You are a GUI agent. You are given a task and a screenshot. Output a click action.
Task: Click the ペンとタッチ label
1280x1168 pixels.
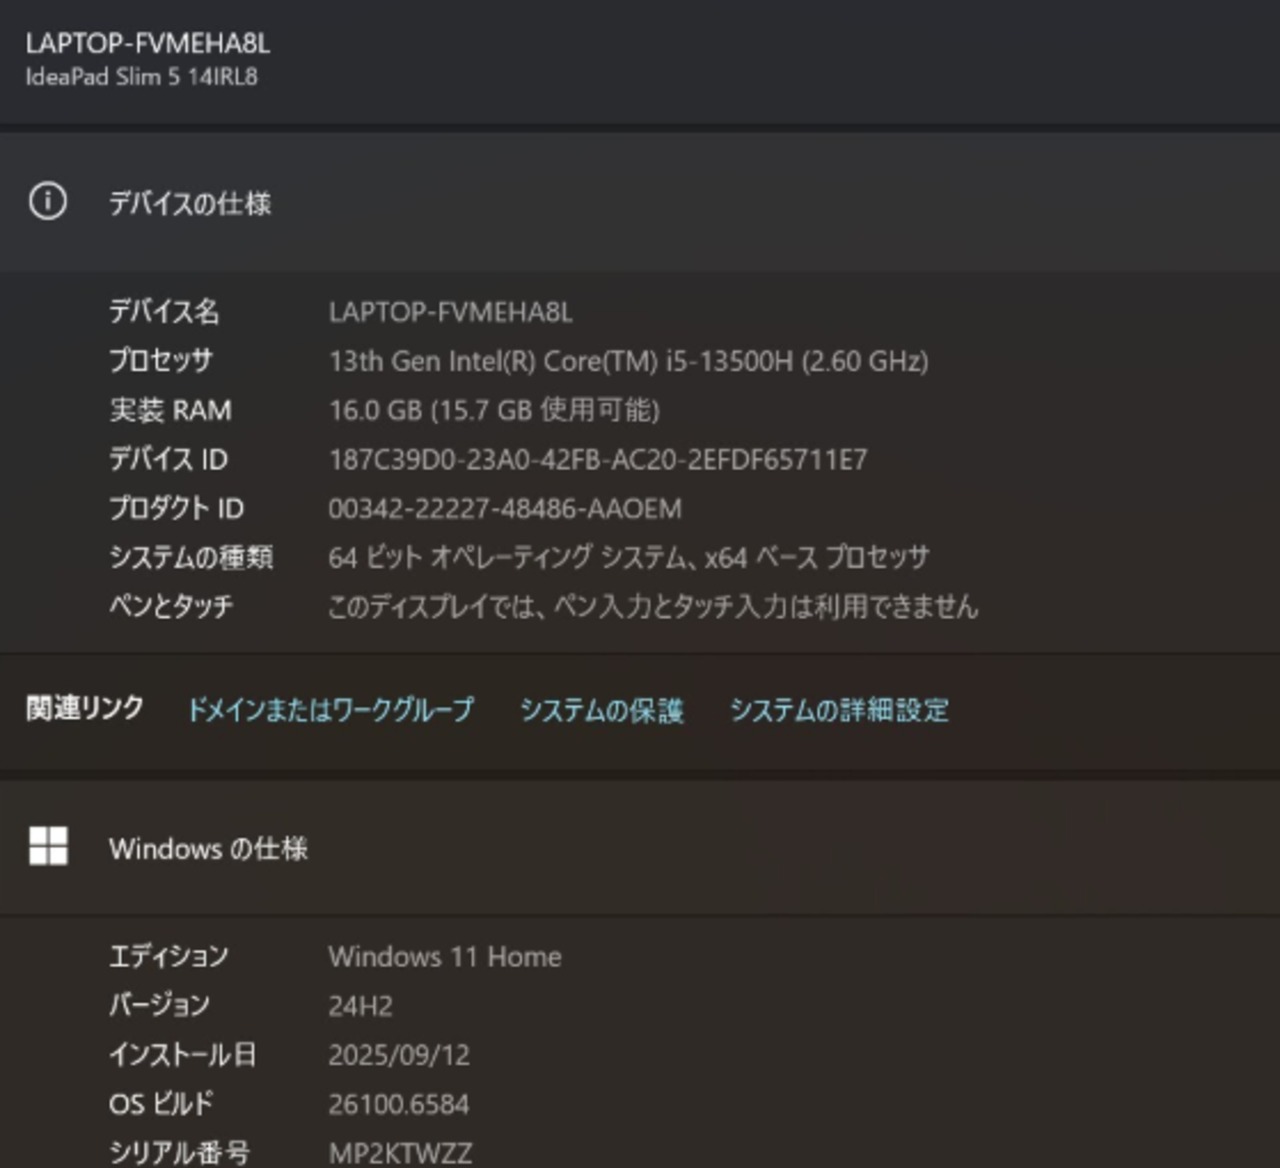[171, 606]
